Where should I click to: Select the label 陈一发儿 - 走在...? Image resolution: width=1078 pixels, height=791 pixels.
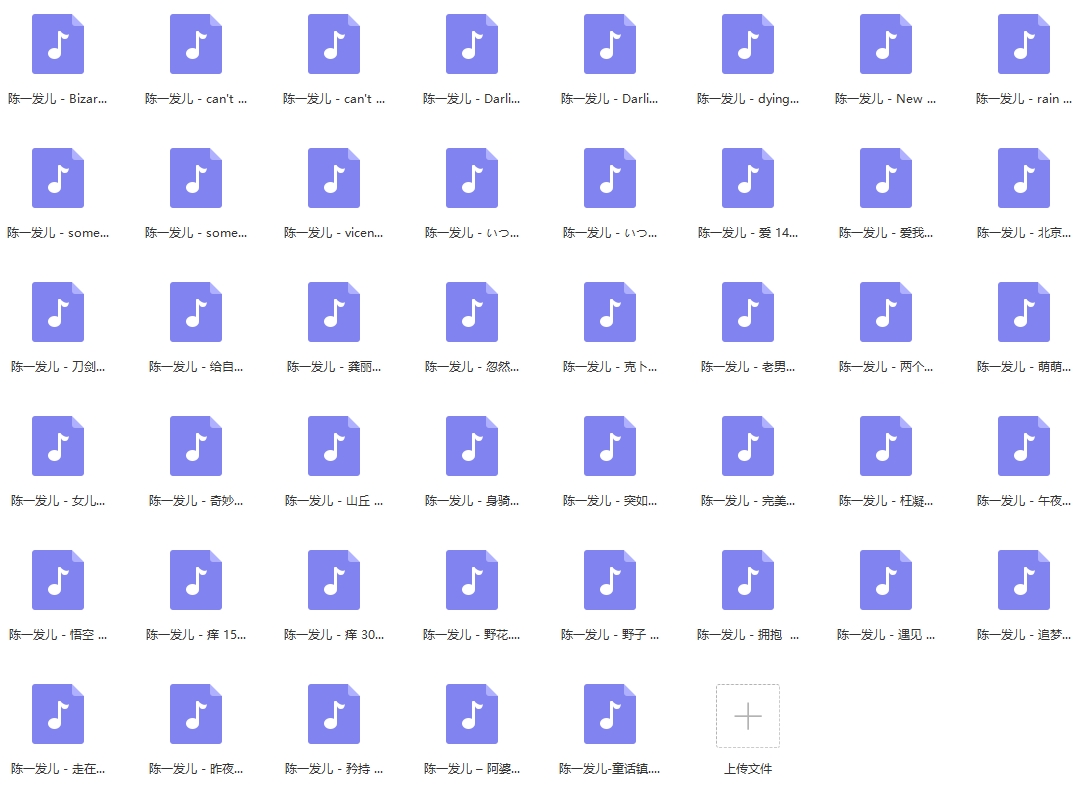[58, 769]
